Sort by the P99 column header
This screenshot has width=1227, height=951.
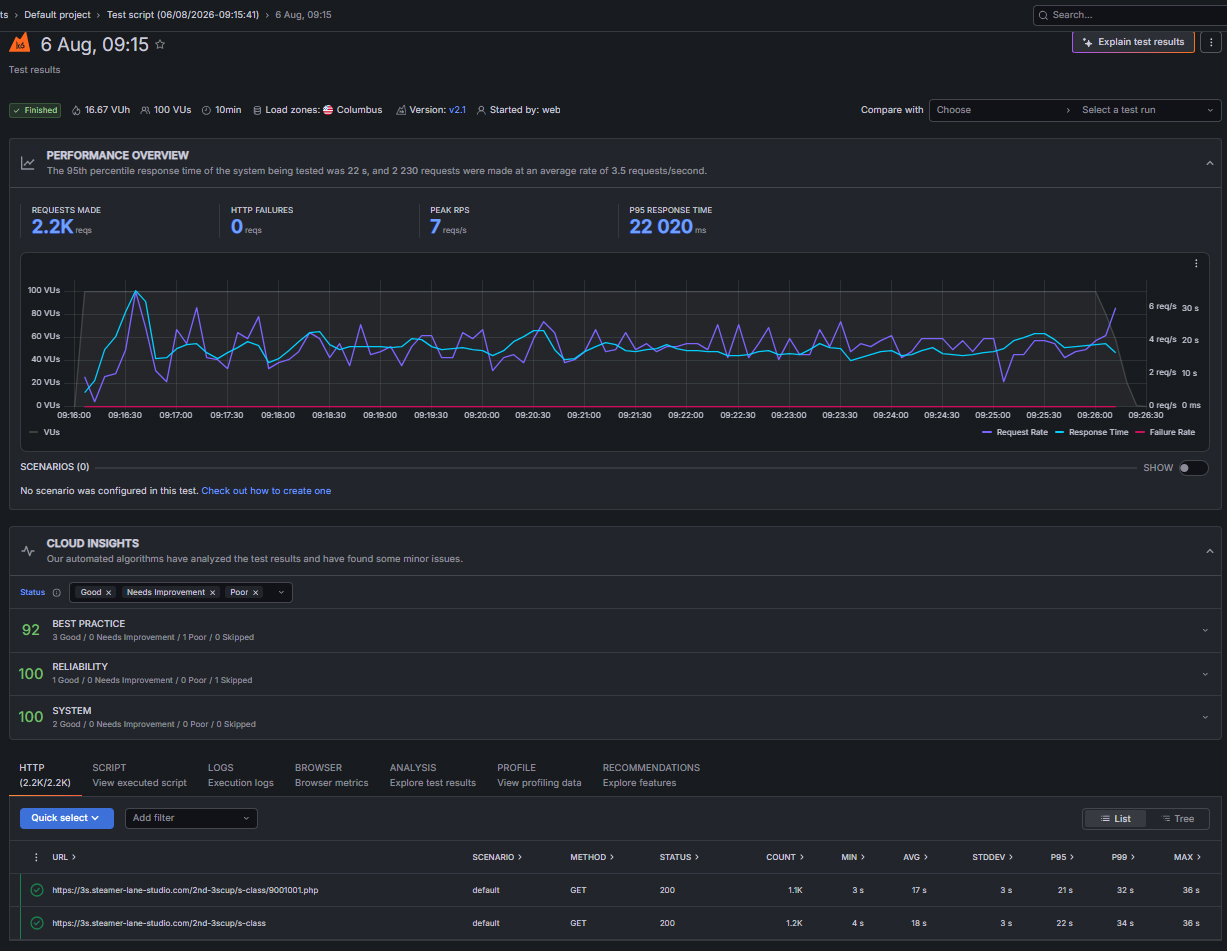click(x=1122, y=857)
